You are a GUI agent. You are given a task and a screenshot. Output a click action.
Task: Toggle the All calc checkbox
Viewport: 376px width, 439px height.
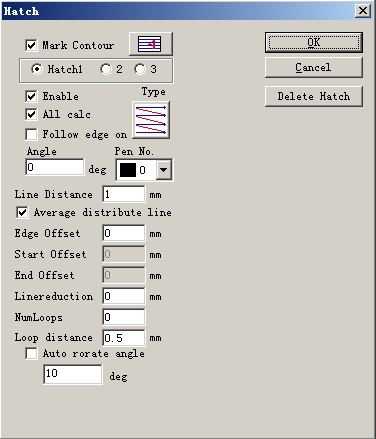pyautogui.click(x=31, y=114)
